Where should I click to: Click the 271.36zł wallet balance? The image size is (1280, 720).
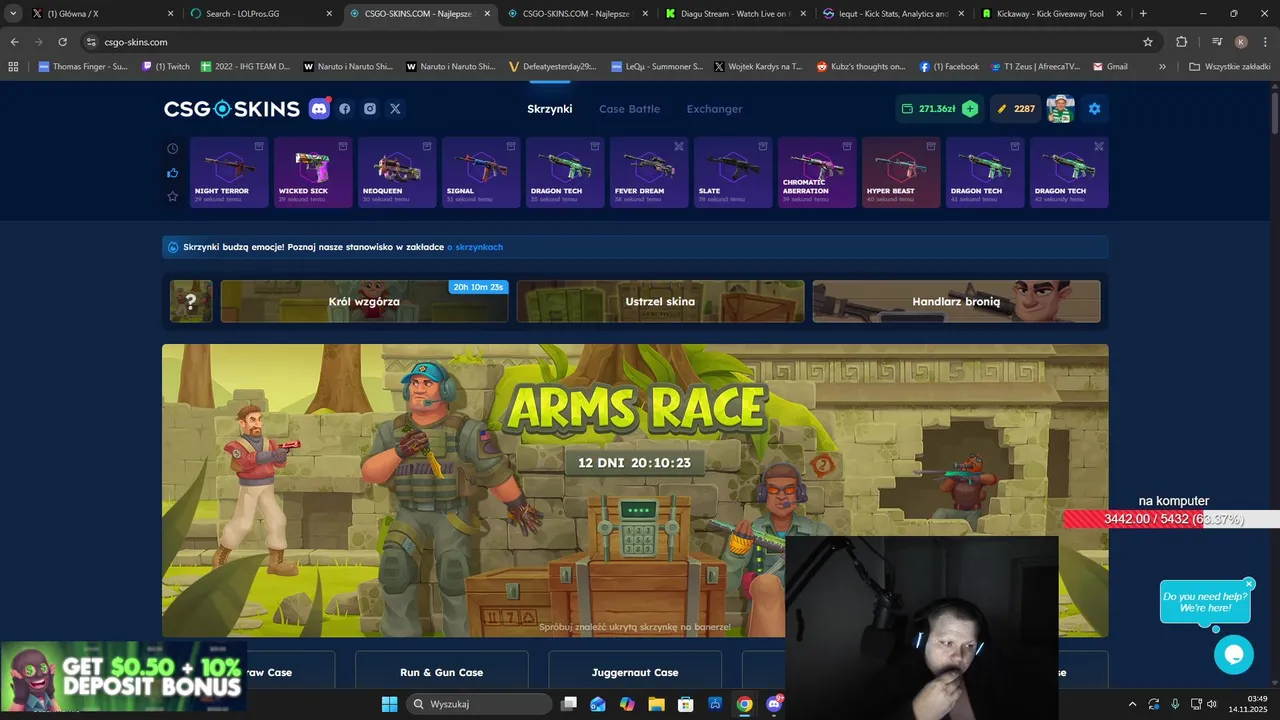(x=928, y=109)
